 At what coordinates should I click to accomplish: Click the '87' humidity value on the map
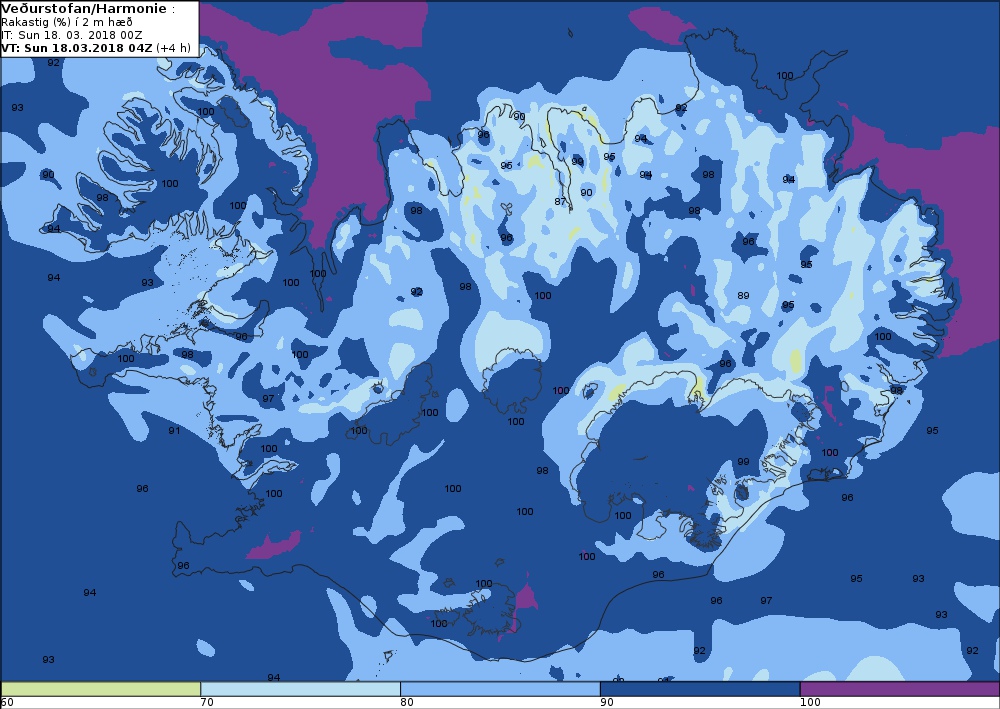click(x=560, y=201)
